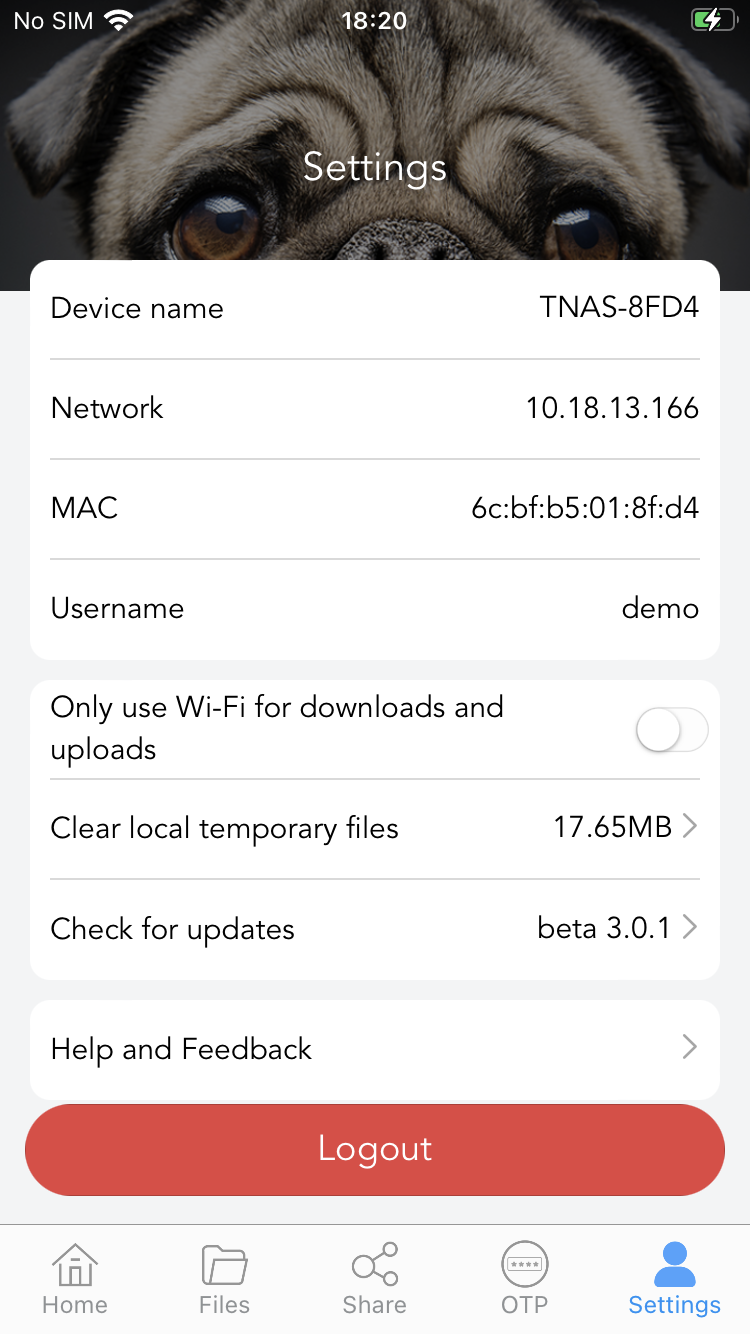This screenshot has height=1334, width=750.
Task: Tap the Network IP address 10.18.13.166
Action: pyautogui.click(x=612, y=408)
